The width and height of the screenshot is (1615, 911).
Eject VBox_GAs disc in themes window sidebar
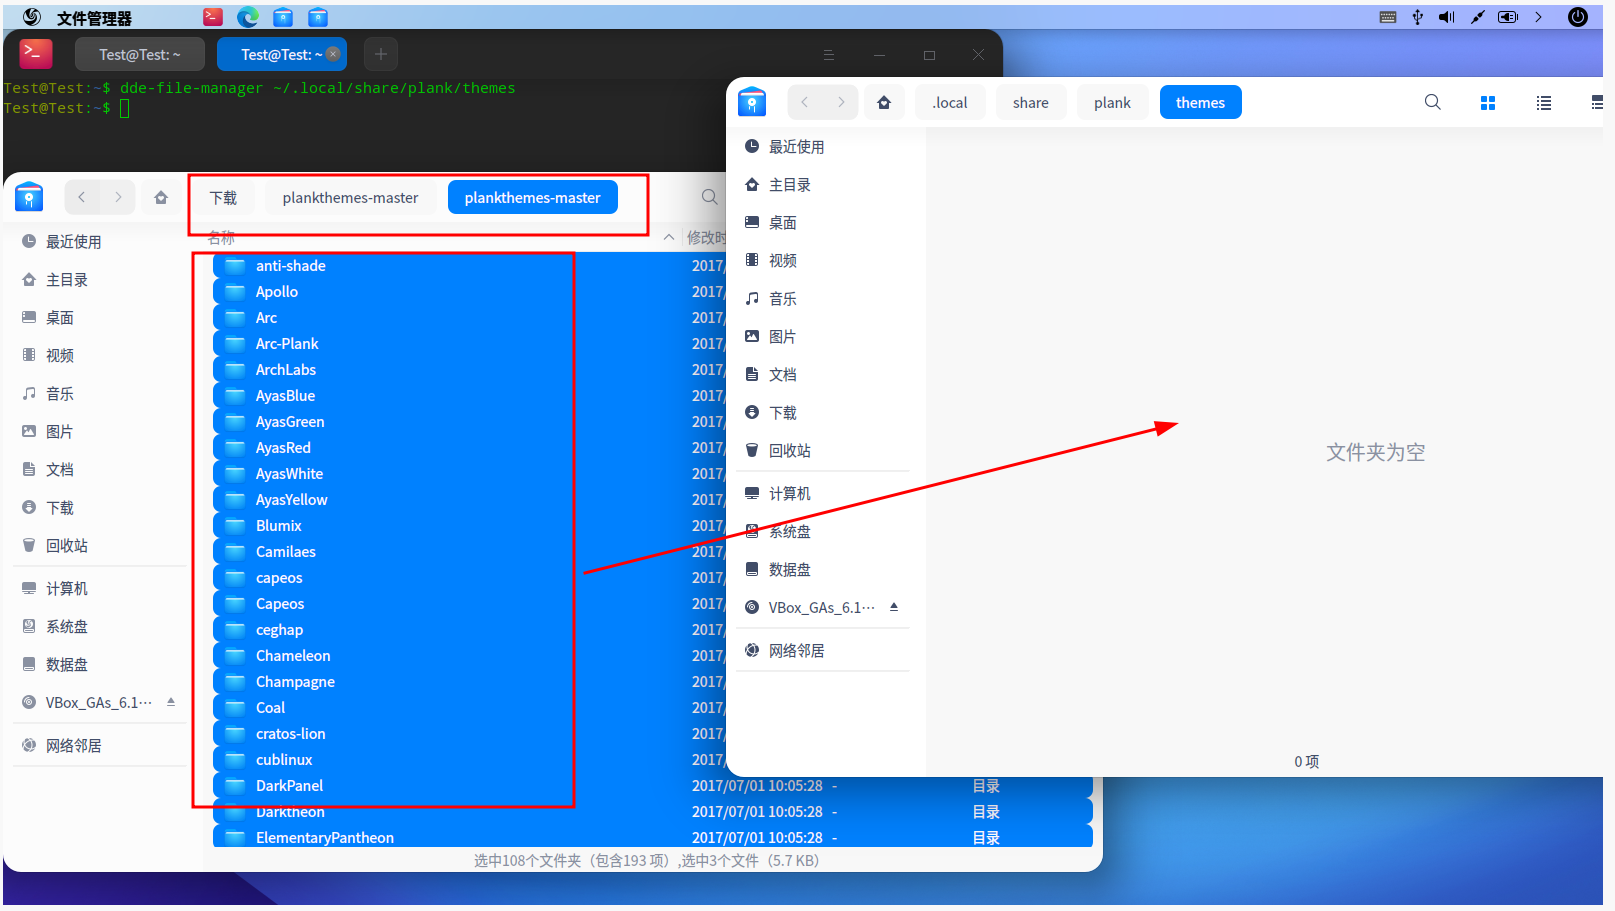point(894,607)
